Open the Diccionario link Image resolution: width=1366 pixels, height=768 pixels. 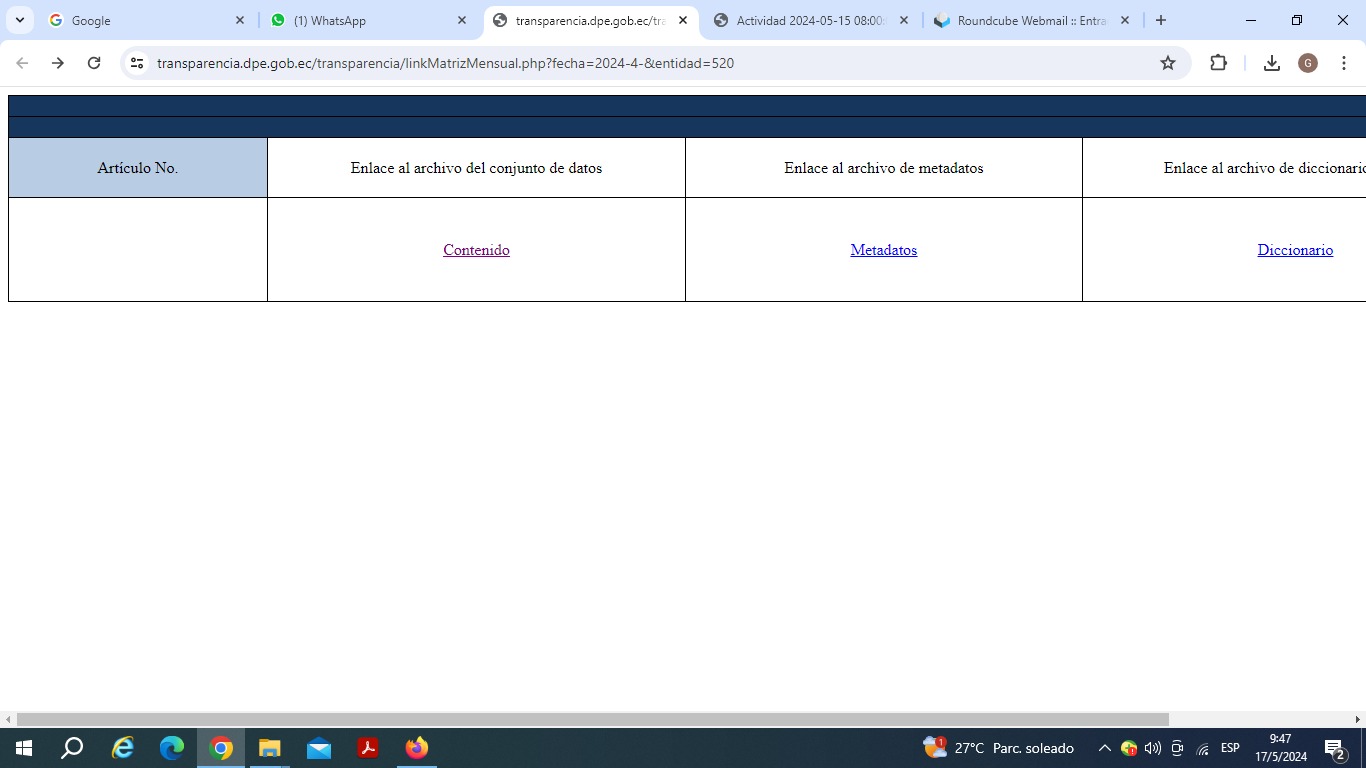(1295, 250)
